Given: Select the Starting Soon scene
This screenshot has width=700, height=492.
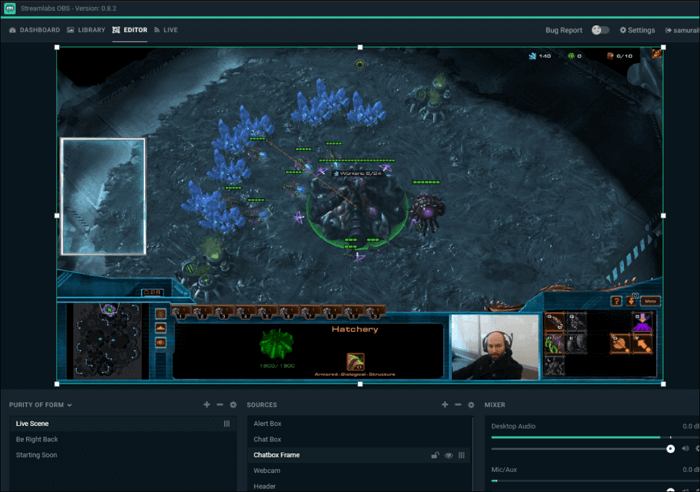Looking at the screenshot, I should pos(123,454).
